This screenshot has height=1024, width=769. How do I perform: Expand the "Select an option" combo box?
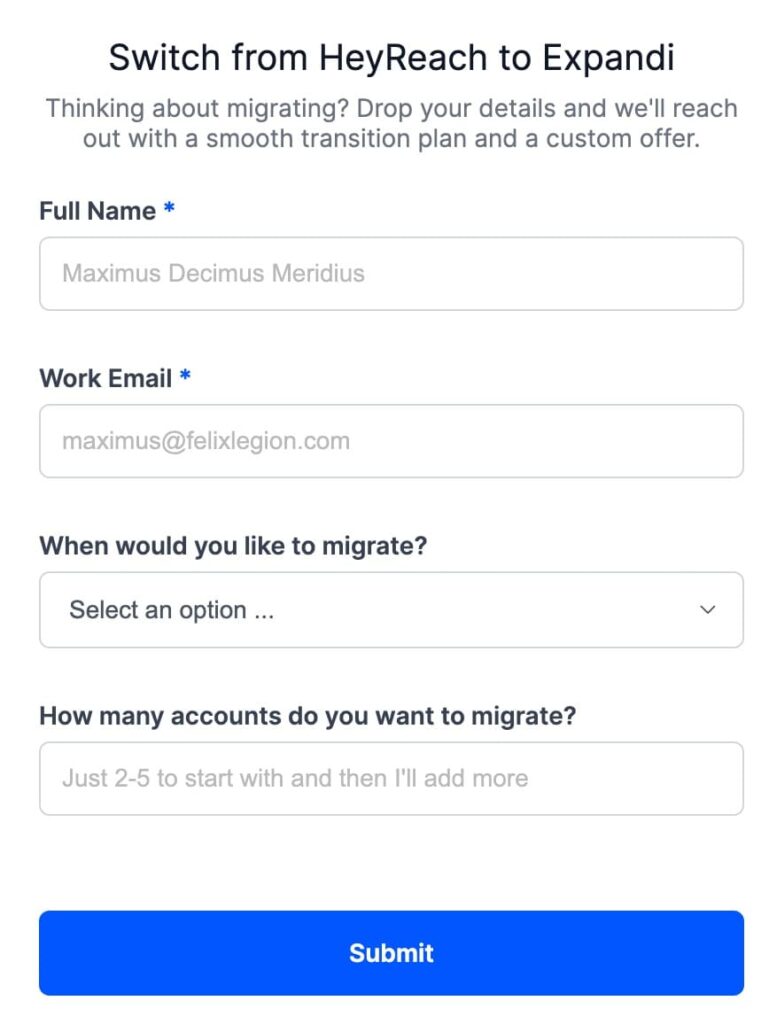point(391,610)
